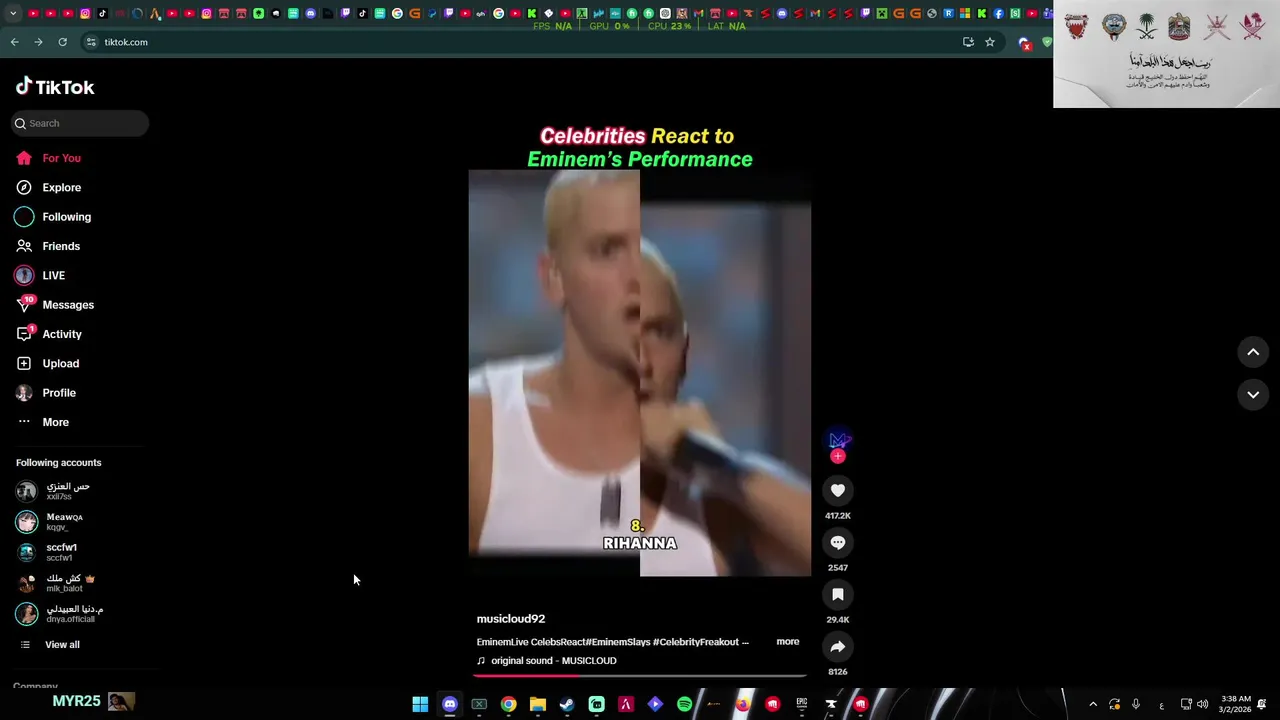Open original sound - MUSICLOUD link
The image size is (1280, 720).
[x=547, y=661]
